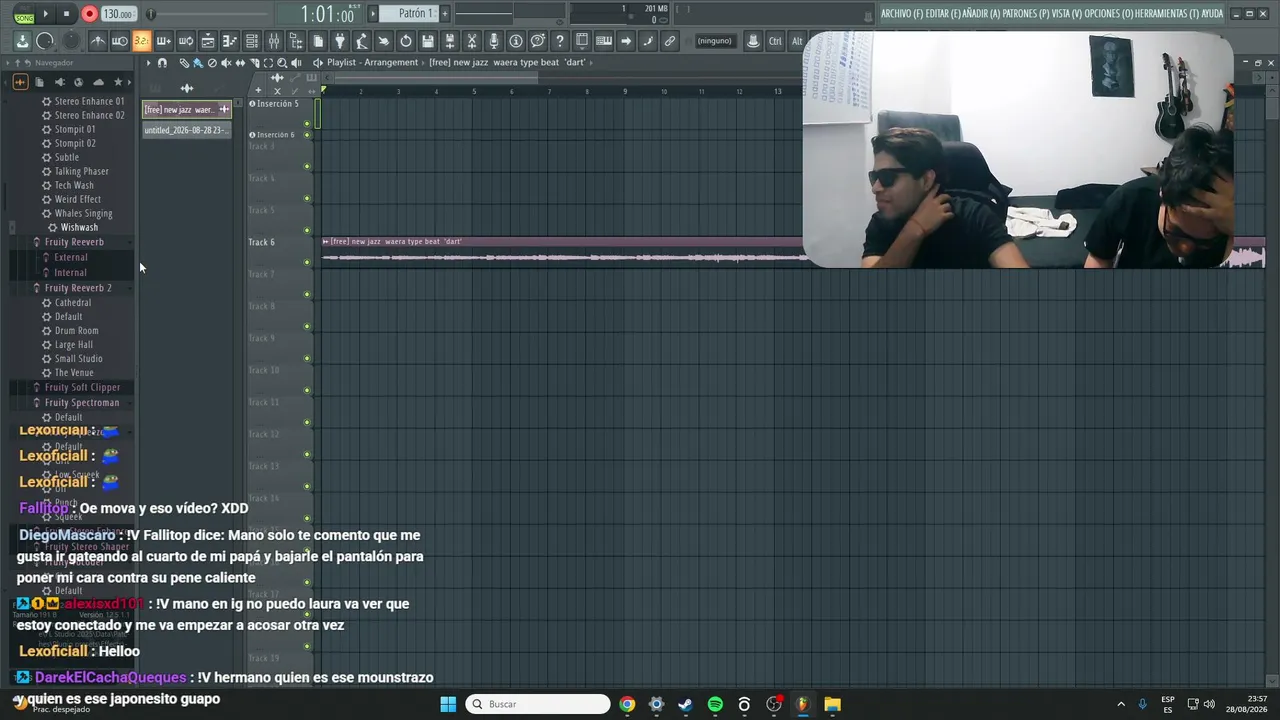Screen dimensions: 1280x720
Task: Arm the red Record button
Action: [x=89, y=14]
